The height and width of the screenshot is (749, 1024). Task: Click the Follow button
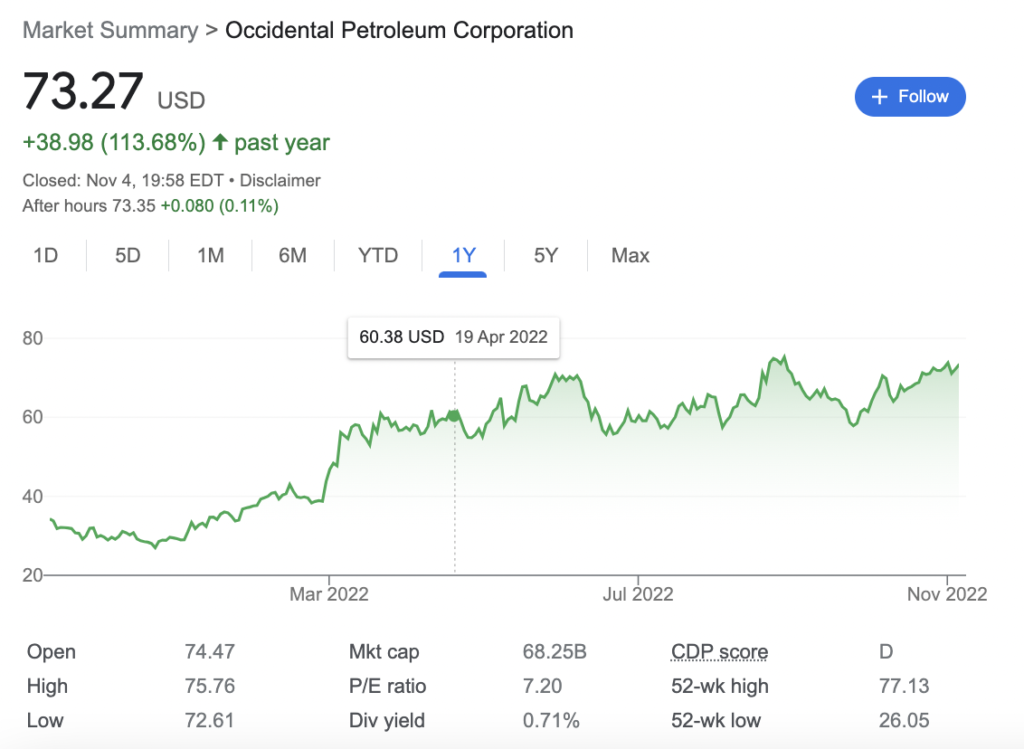tap(910, 97)
